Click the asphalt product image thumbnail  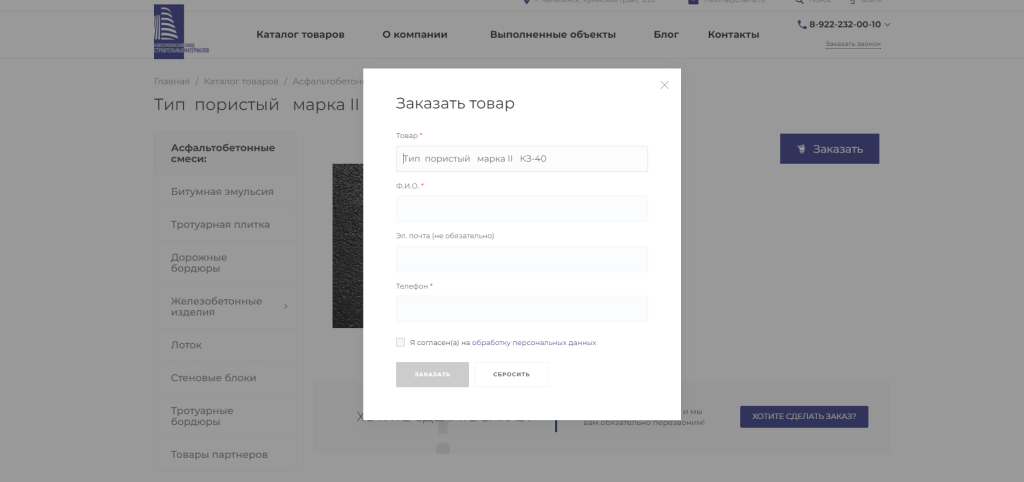(x=347, y=245)
